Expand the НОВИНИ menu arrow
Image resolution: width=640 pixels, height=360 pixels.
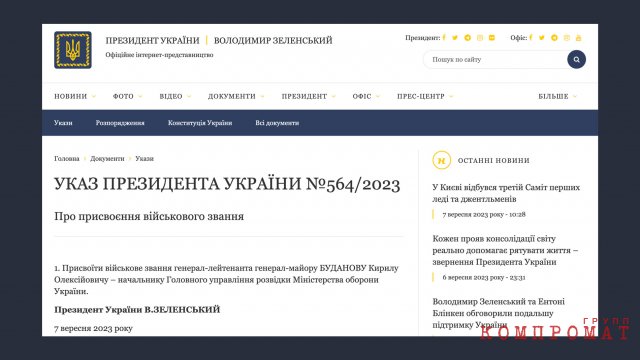click(x=93, y=96)
